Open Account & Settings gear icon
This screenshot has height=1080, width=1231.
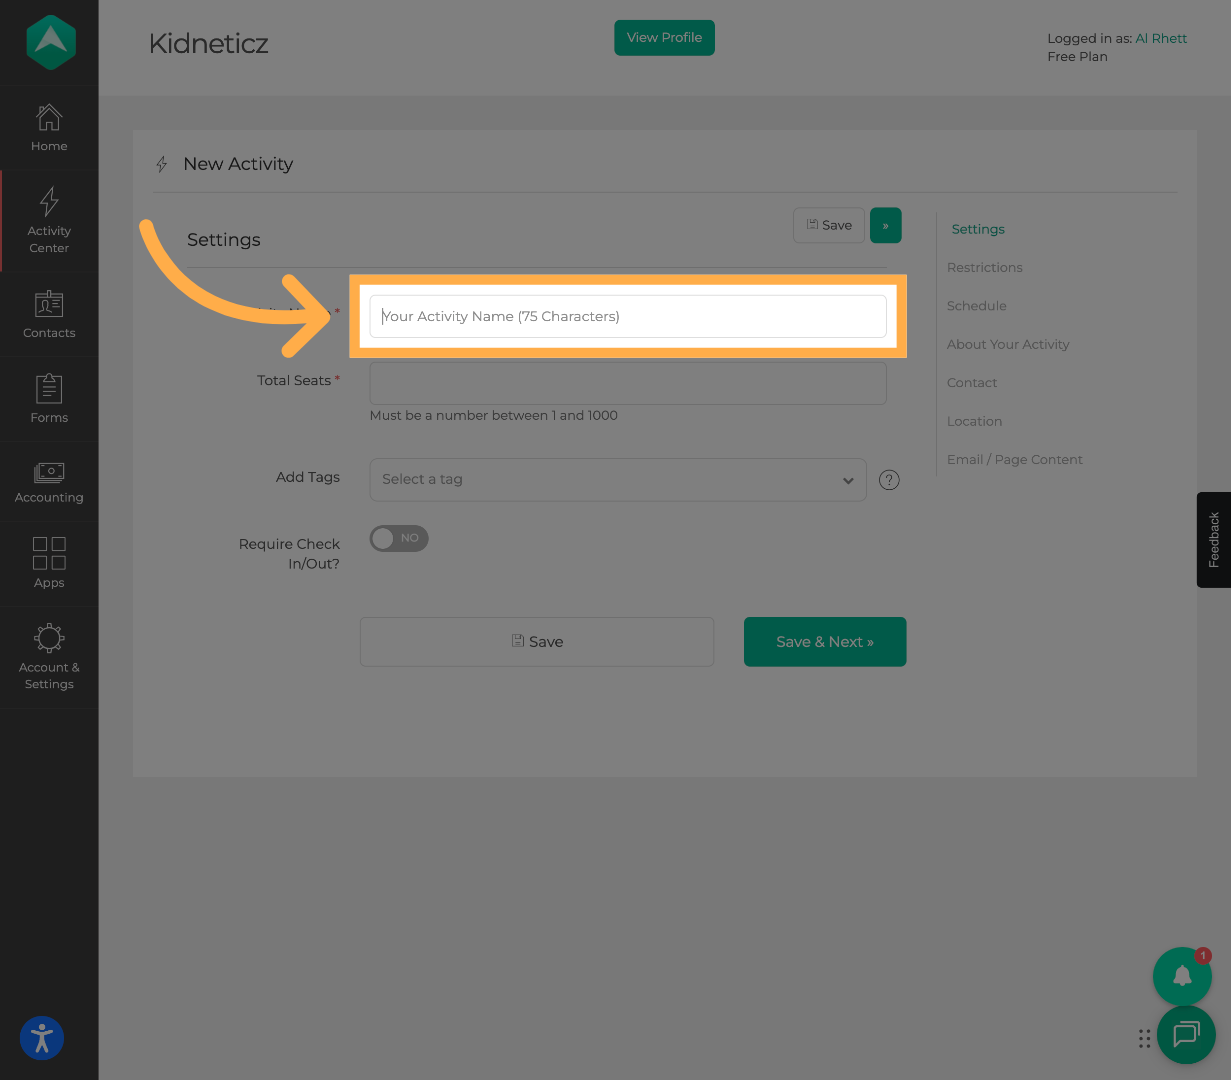pos(49,637)
